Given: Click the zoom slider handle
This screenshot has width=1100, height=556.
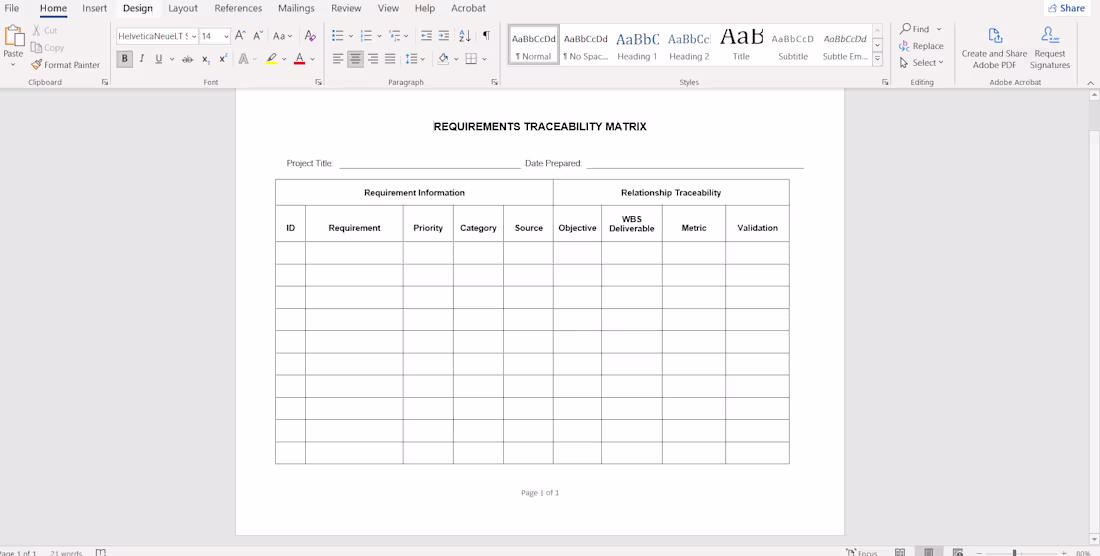Looking at the screenshot, I should coord(1014,553).
